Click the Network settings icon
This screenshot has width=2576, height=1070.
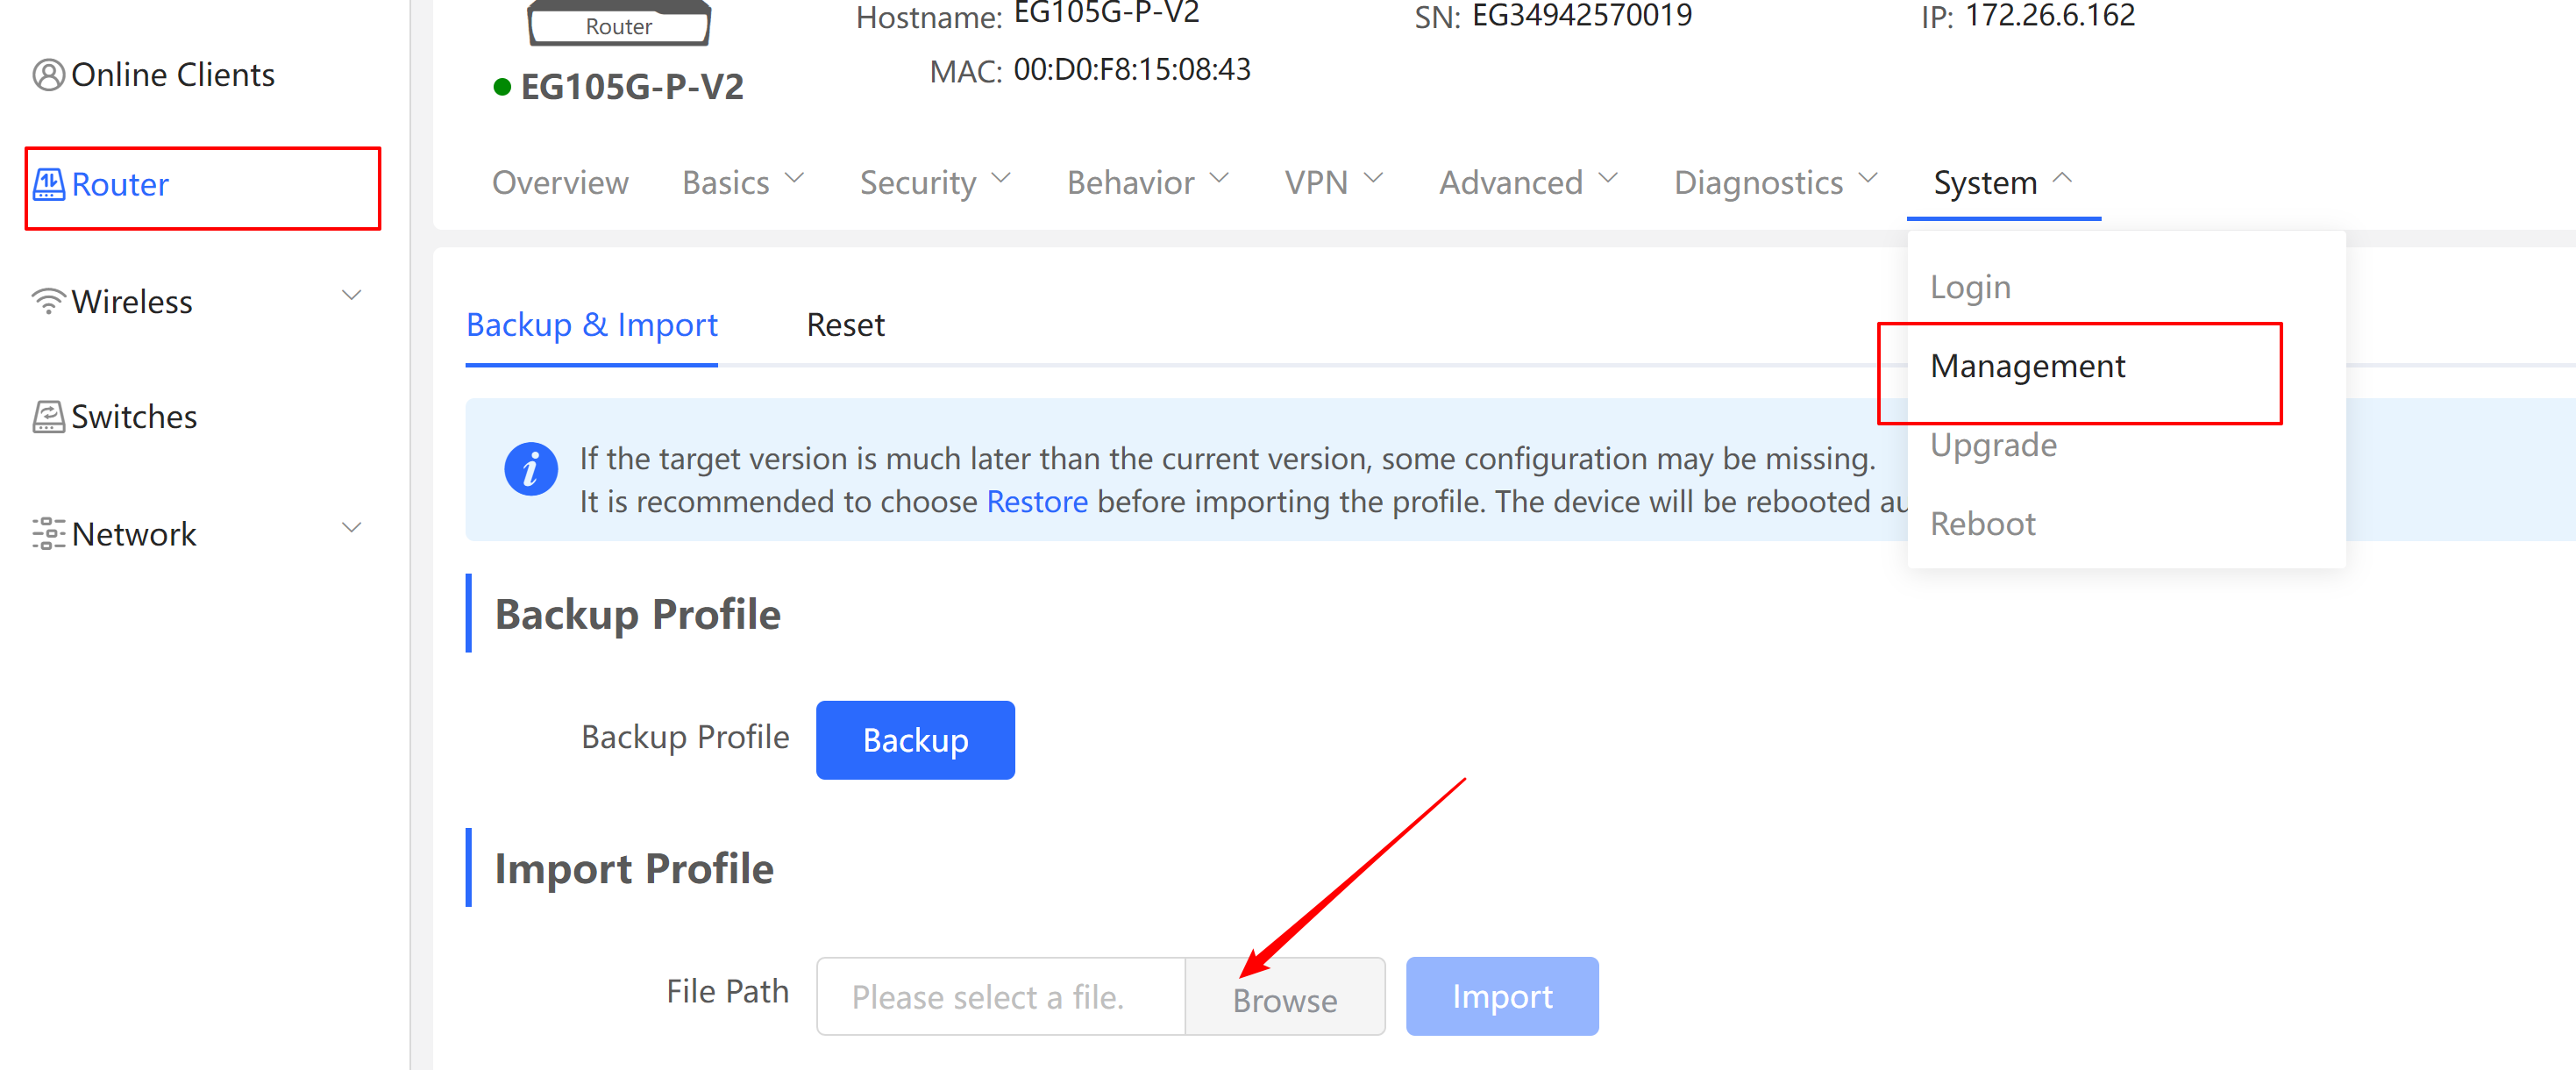pyautogui.click(x=48, y=534)
